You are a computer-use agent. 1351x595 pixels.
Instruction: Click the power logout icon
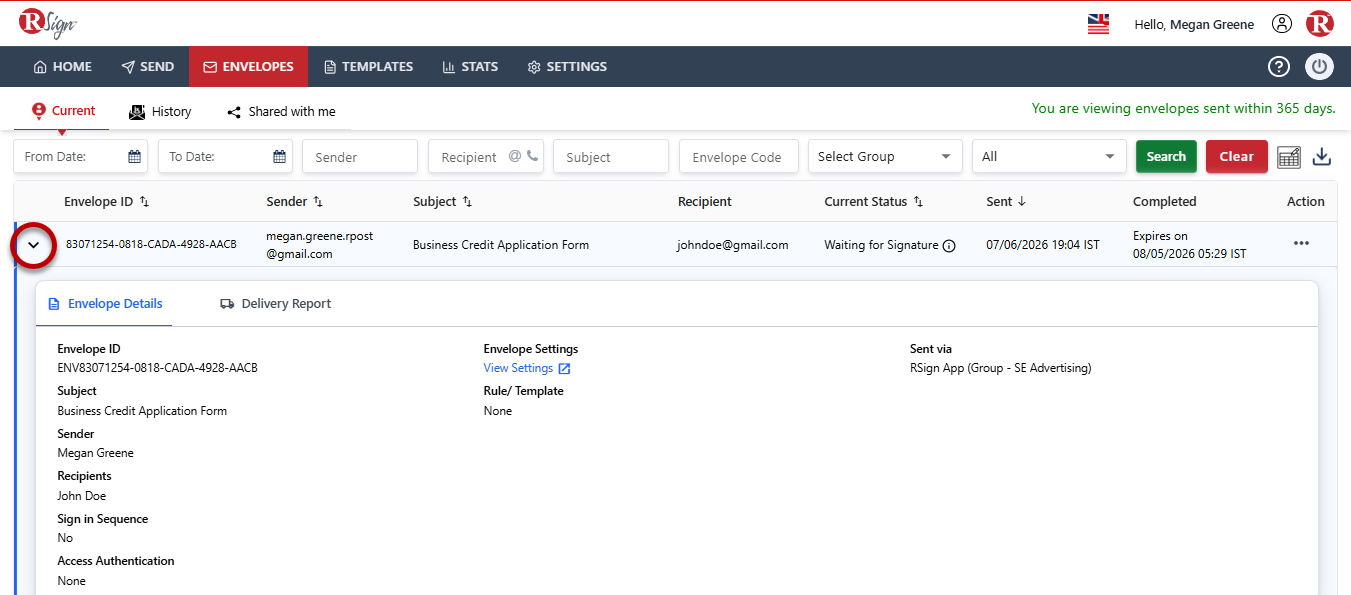click(1319, 67)
